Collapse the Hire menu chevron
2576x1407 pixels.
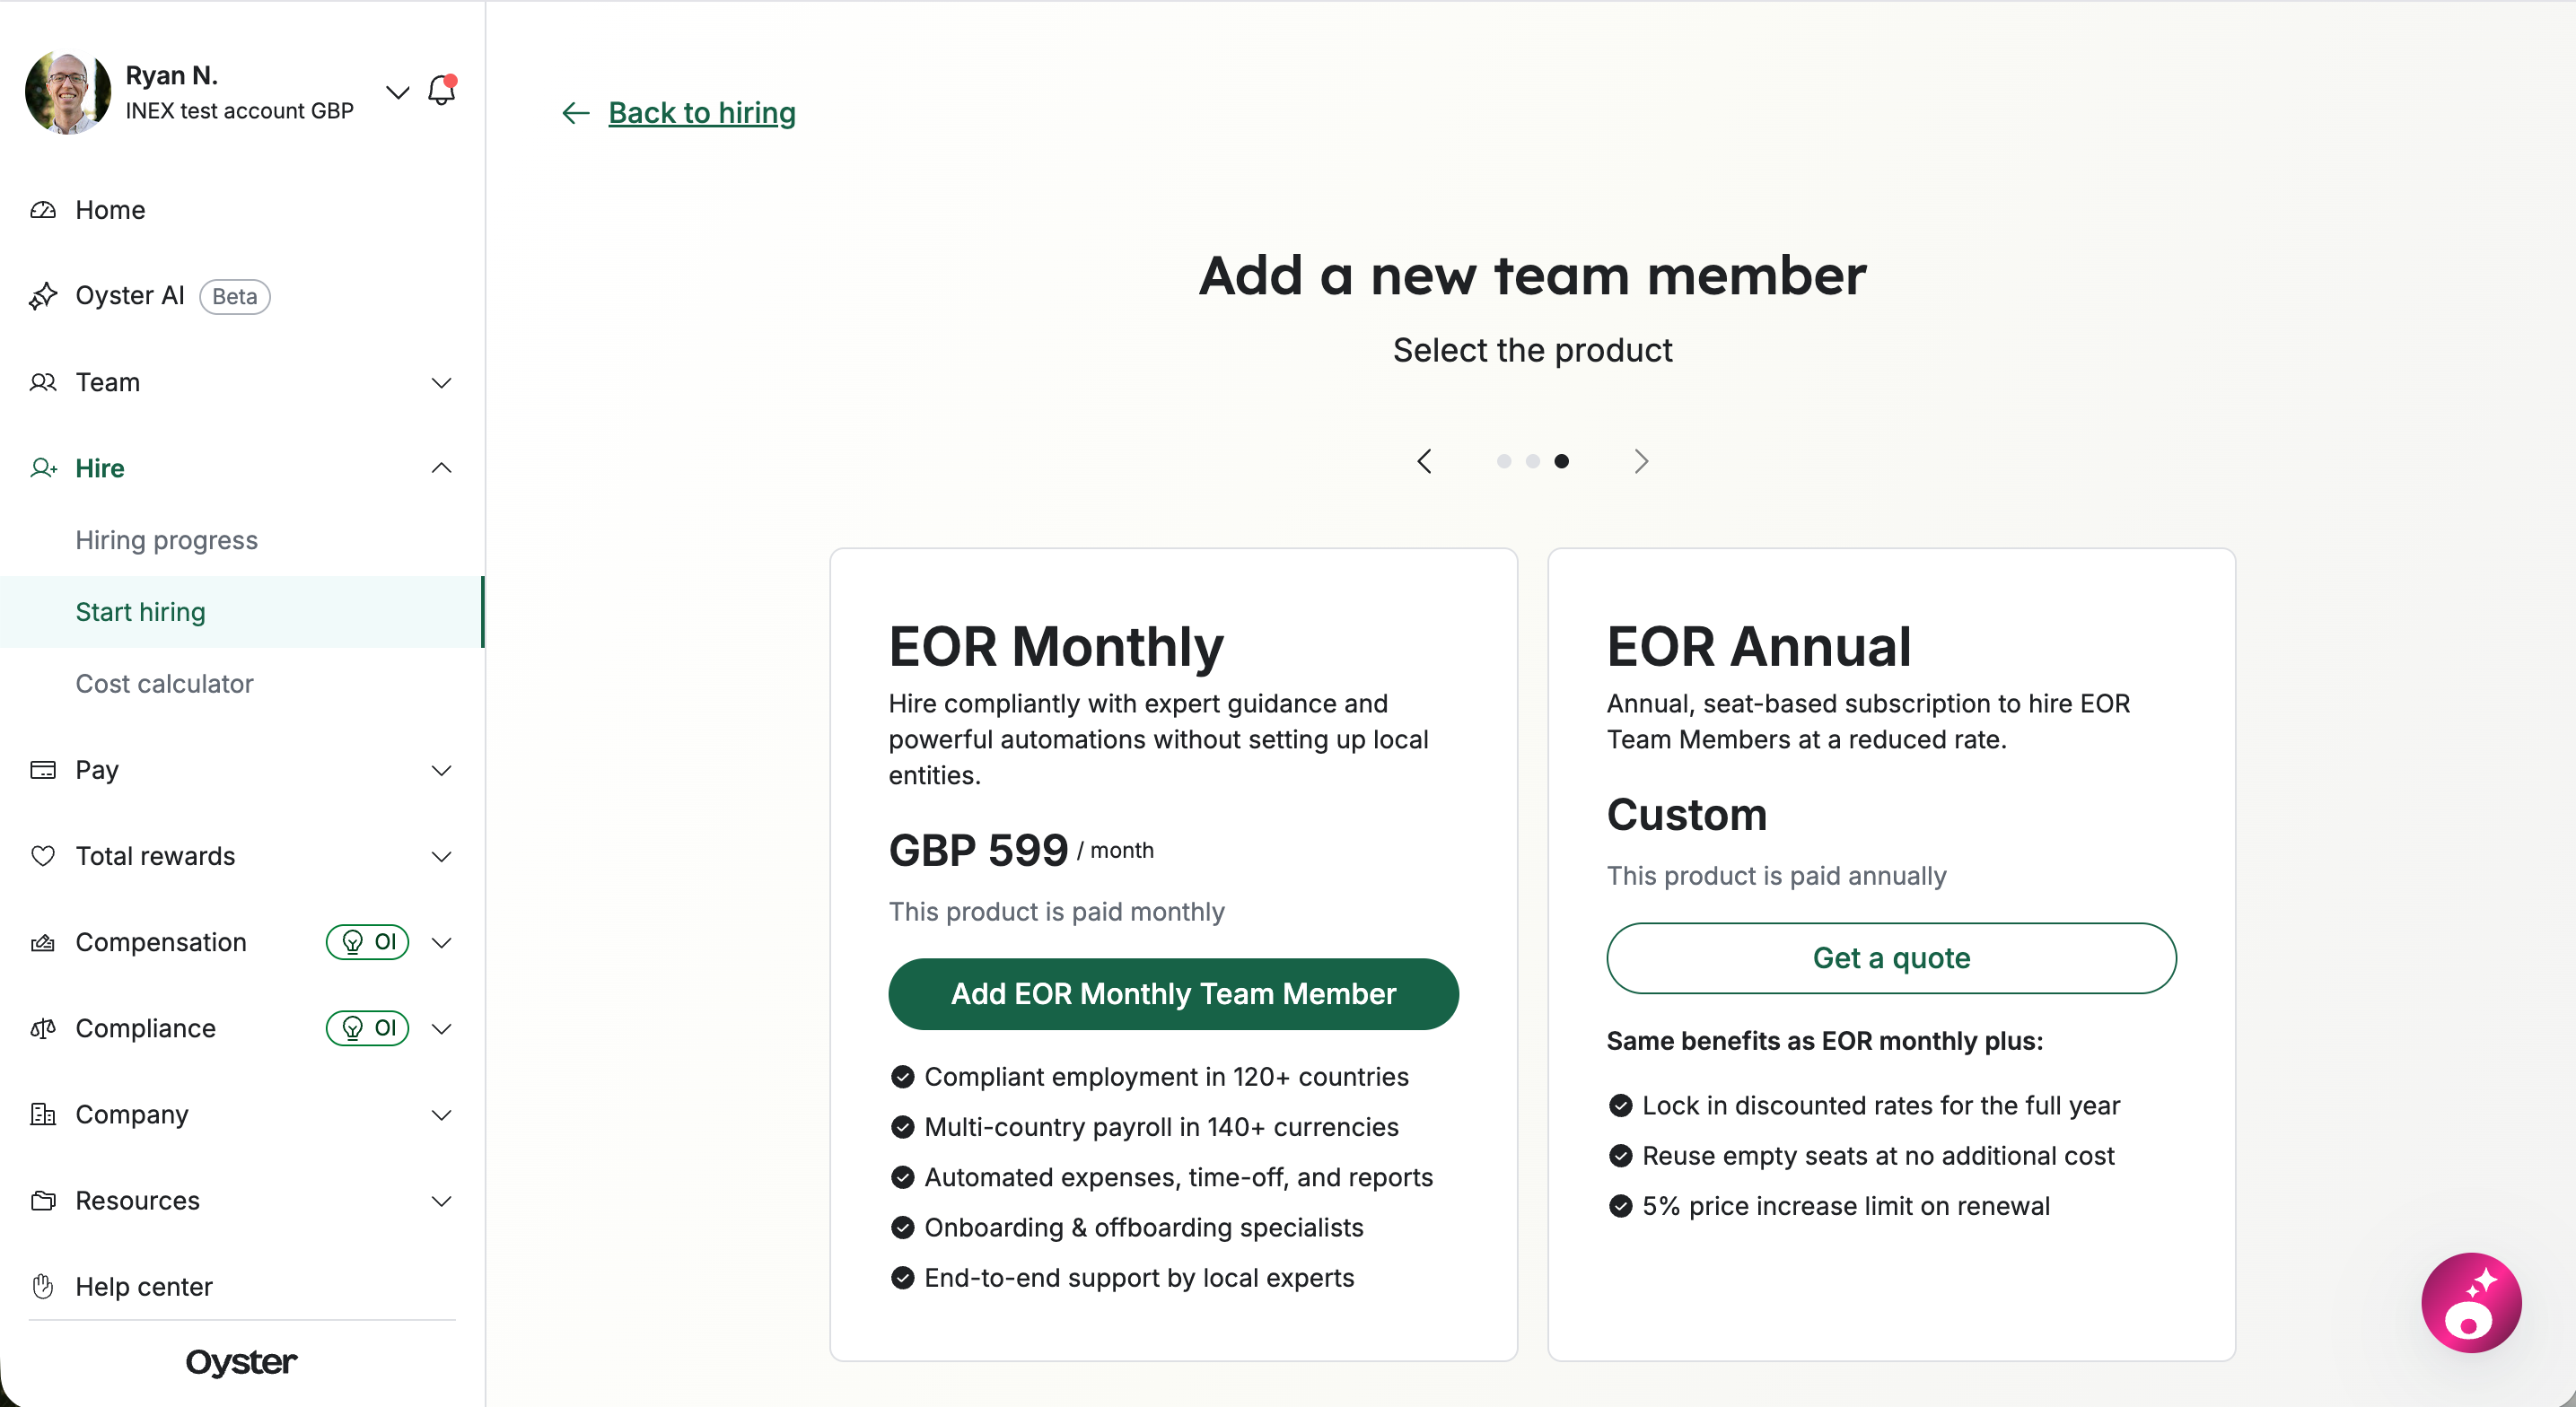(441, 468)
